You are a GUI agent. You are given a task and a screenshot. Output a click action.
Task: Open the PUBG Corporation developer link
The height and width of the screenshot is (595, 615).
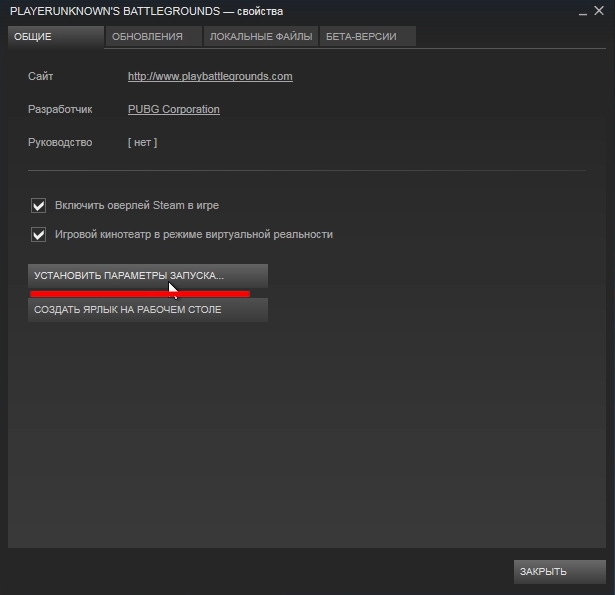(x=174, y=109)
